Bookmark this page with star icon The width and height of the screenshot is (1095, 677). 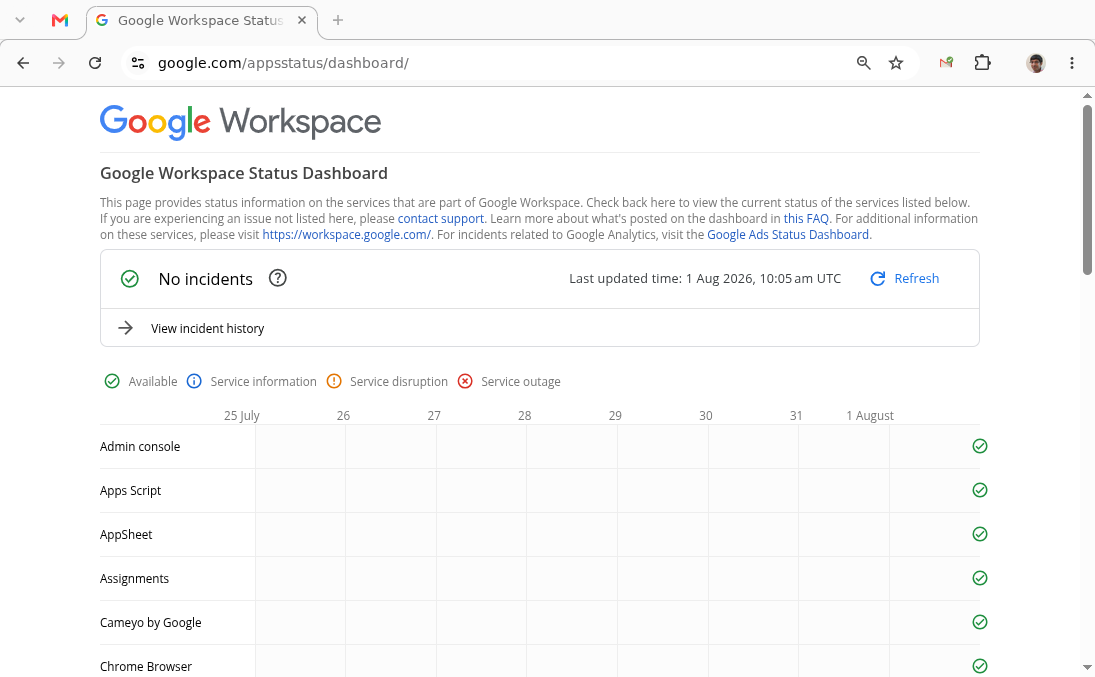[896, 63]
